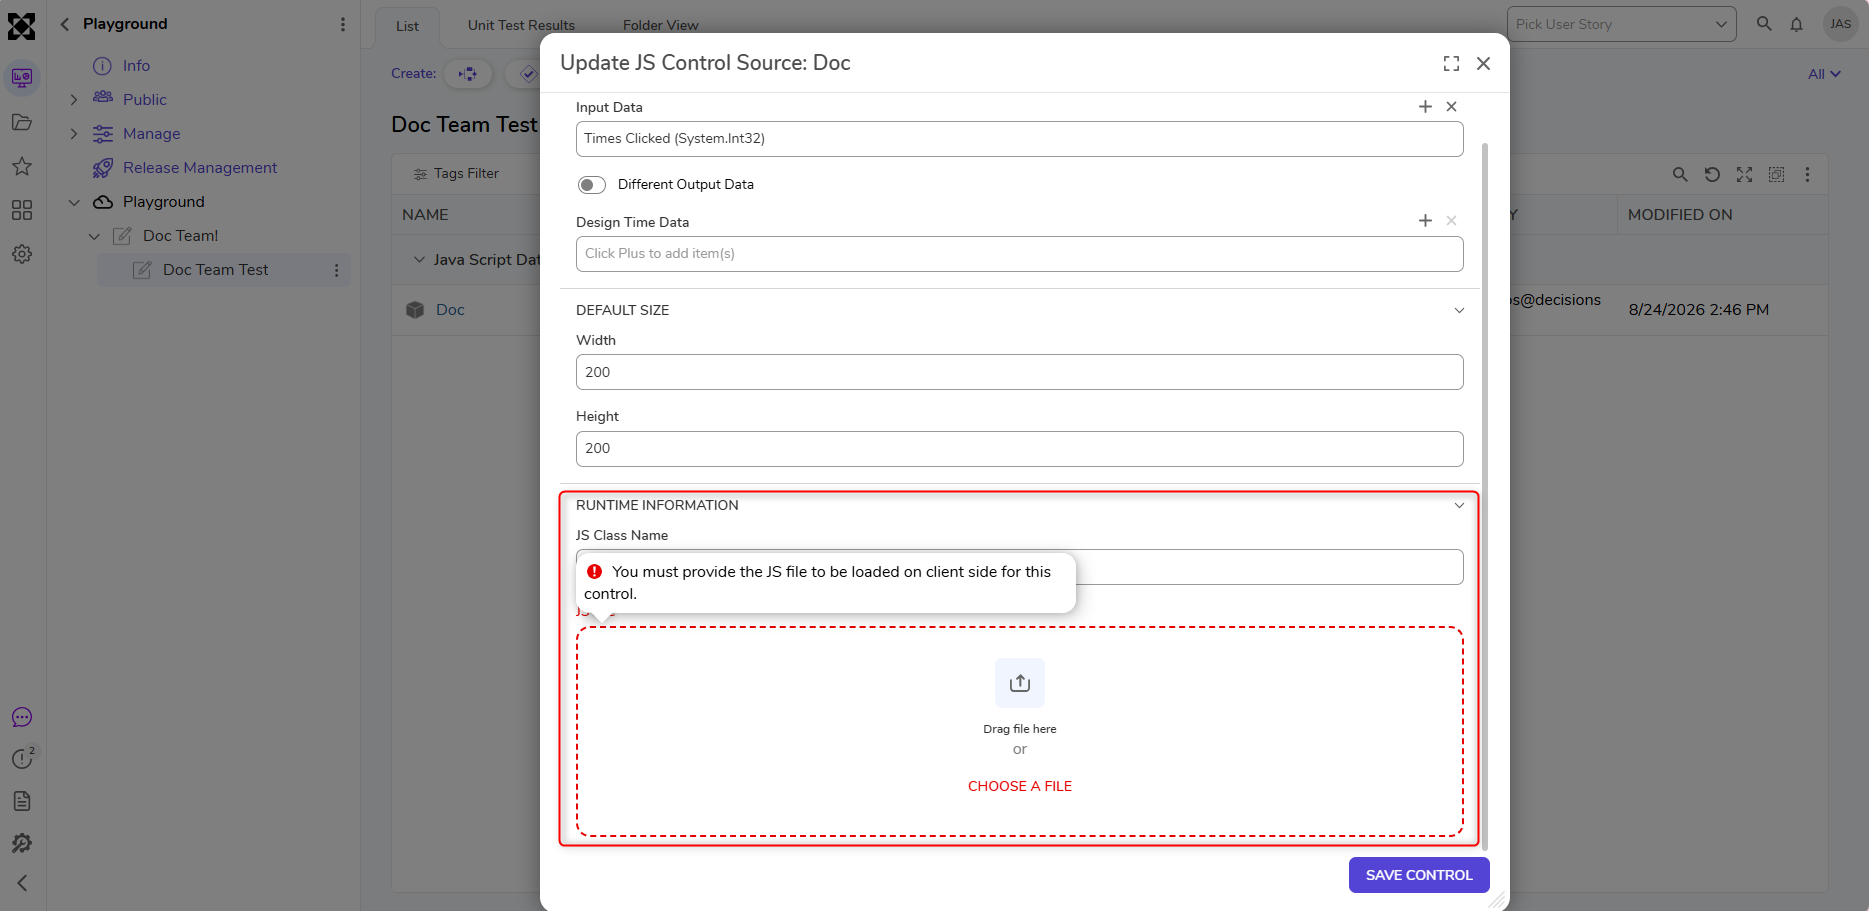Image resolution: width=1869 pixels, height=911 pixels.
Task: Open the system gear wrench icon
Action: pos(22,843)
